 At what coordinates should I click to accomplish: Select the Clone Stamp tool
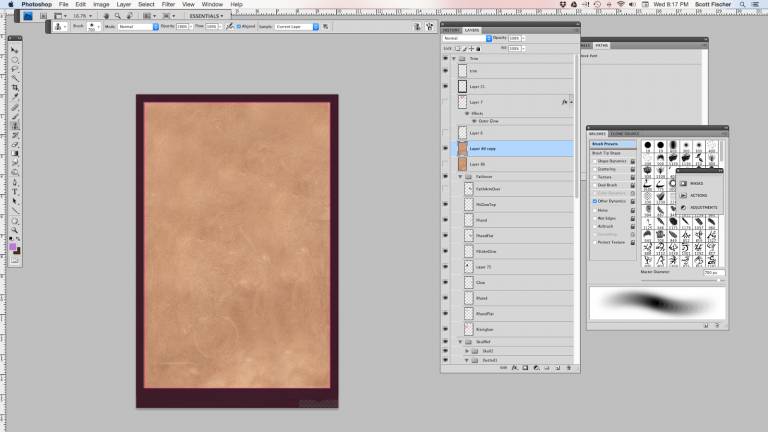click(15, 126)
